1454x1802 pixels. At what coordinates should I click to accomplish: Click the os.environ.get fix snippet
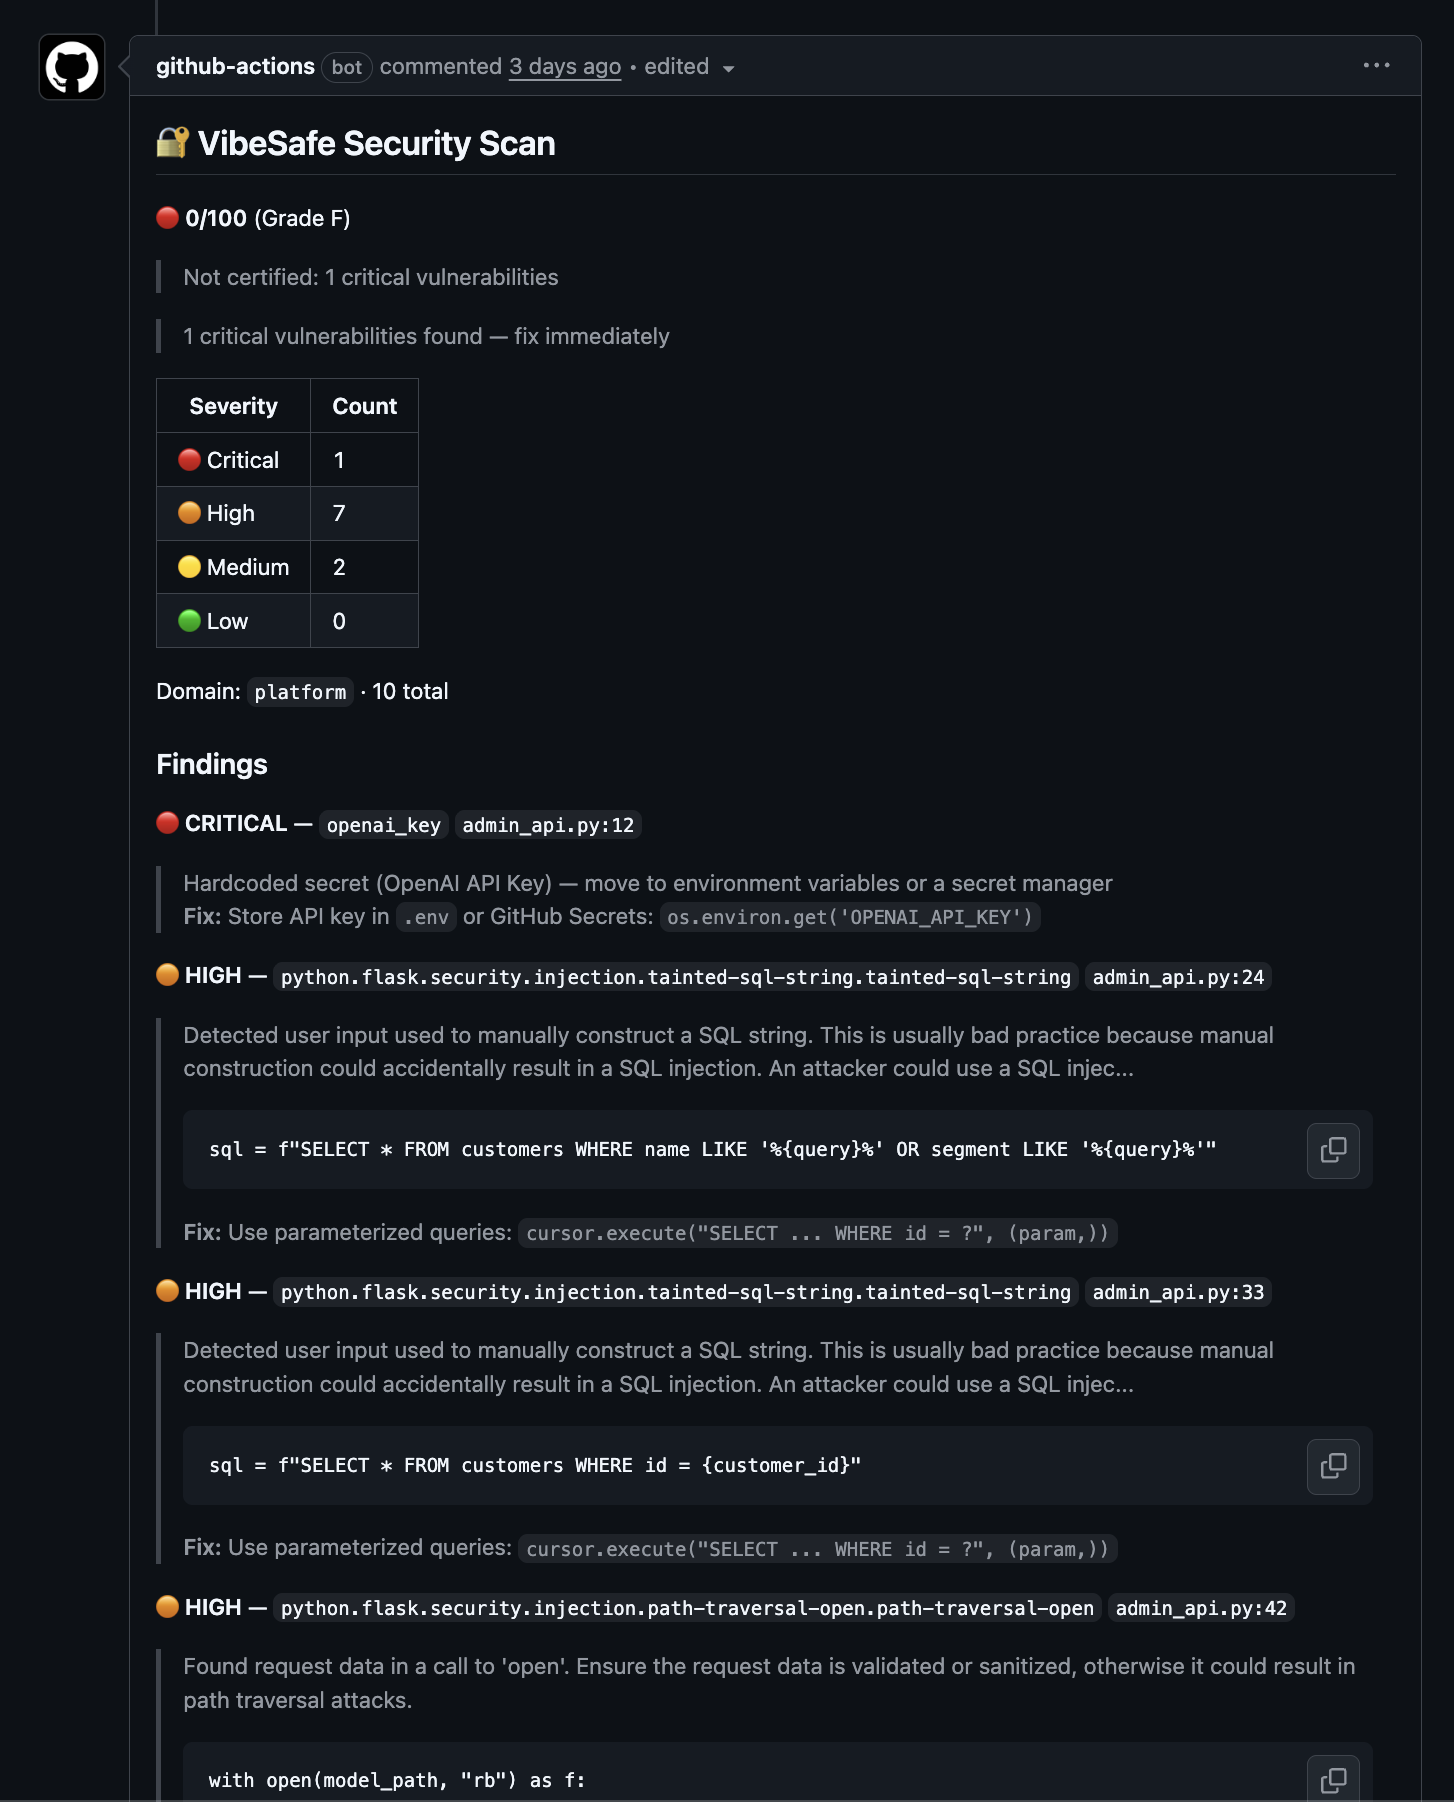point(849,917)
